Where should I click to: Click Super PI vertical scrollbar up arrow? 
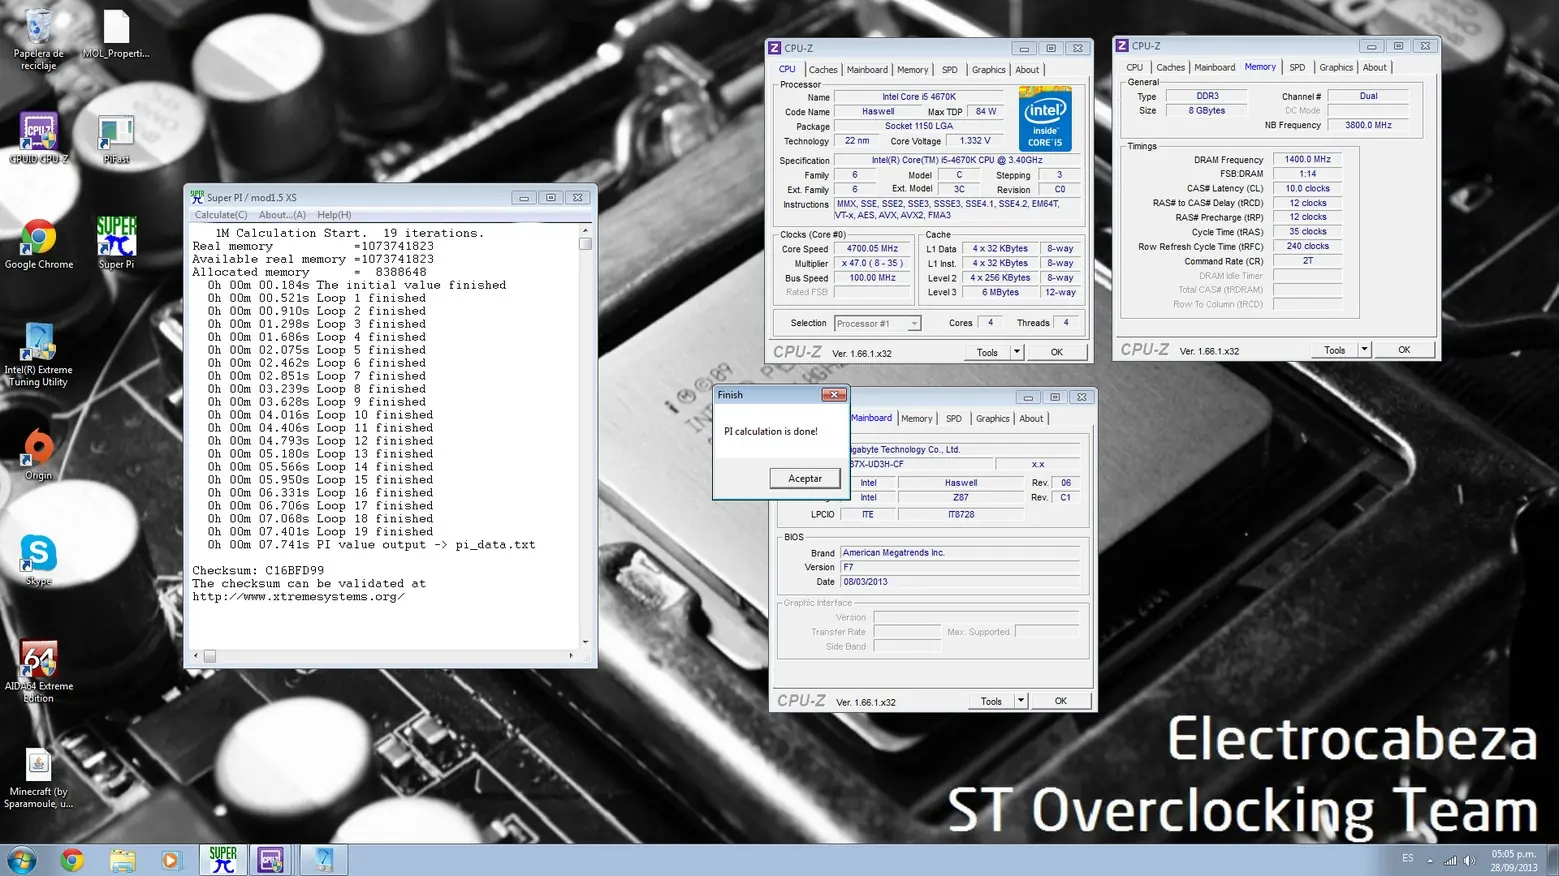pos(585,231)
